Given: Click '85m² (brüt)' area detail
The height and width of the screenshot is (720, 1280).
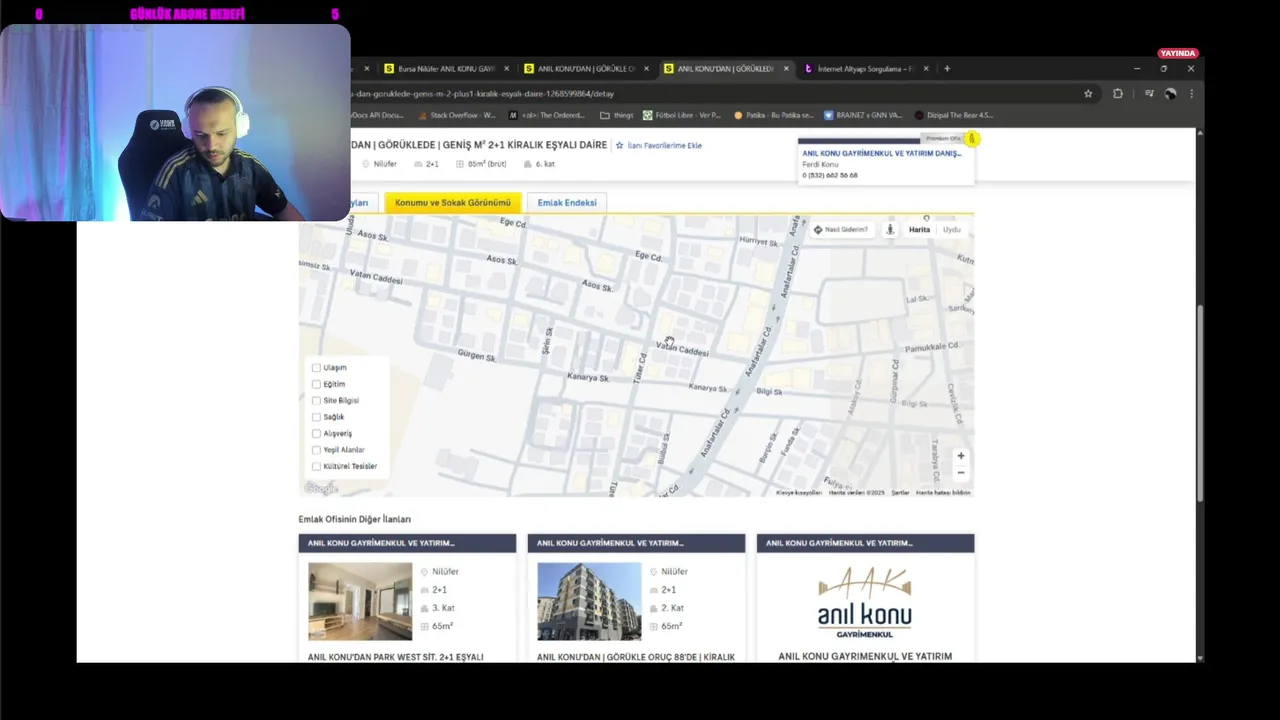Looking at the screenshot, I should (481, 164).
